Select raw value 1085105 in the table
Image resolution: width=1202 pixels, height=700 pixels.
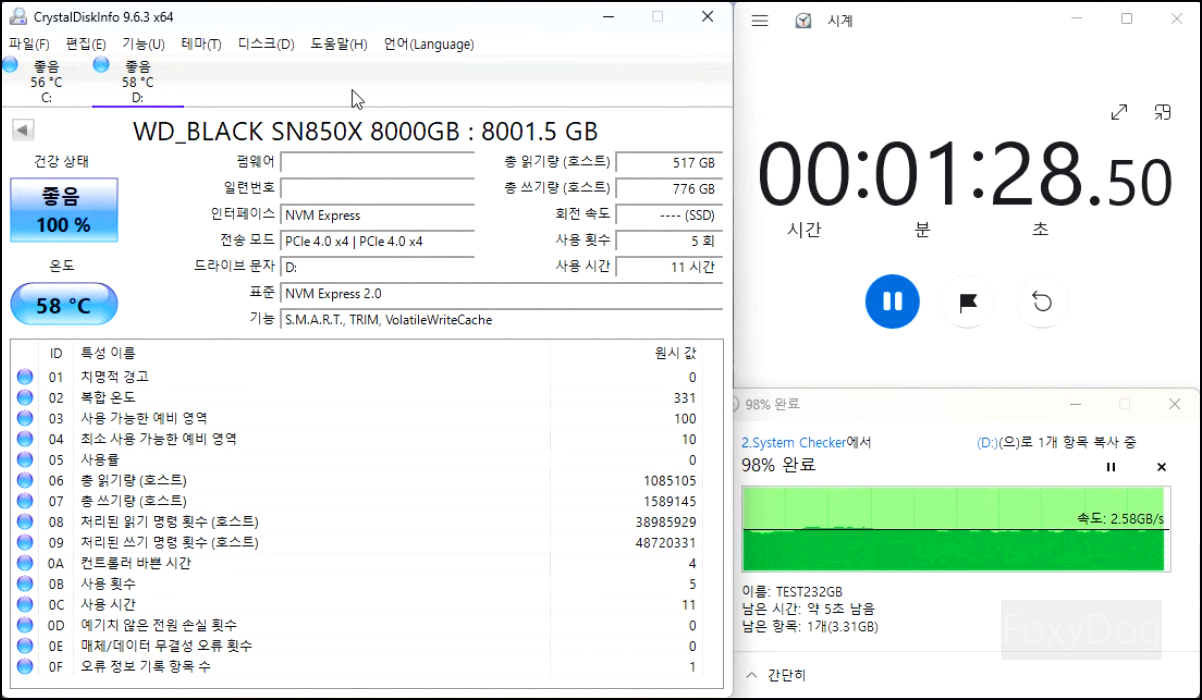(670, 480)
